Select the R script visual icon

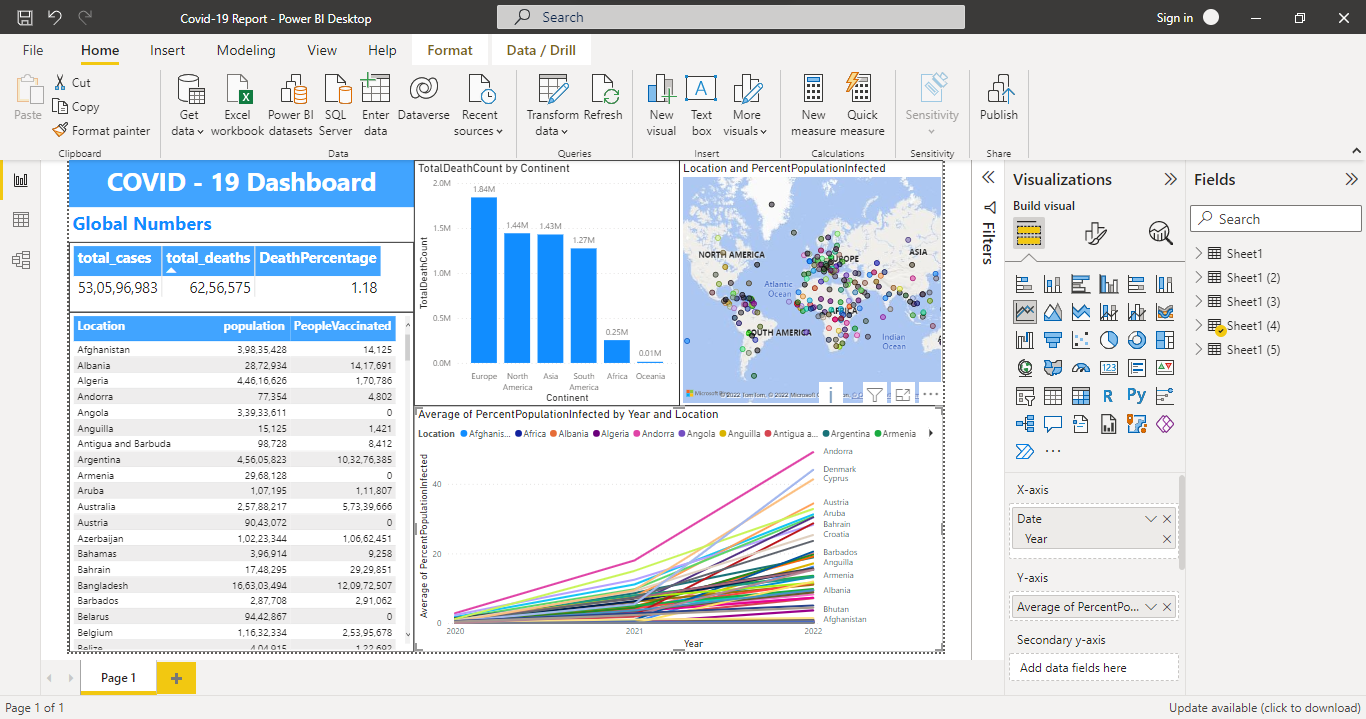click(1108, 395)
